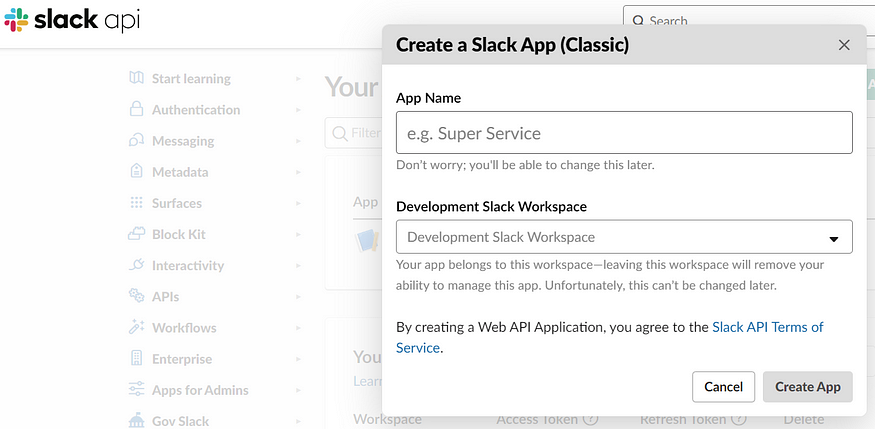Click the Apps for Admins sliders icon
875x429 pixels.
pos(136,390)
